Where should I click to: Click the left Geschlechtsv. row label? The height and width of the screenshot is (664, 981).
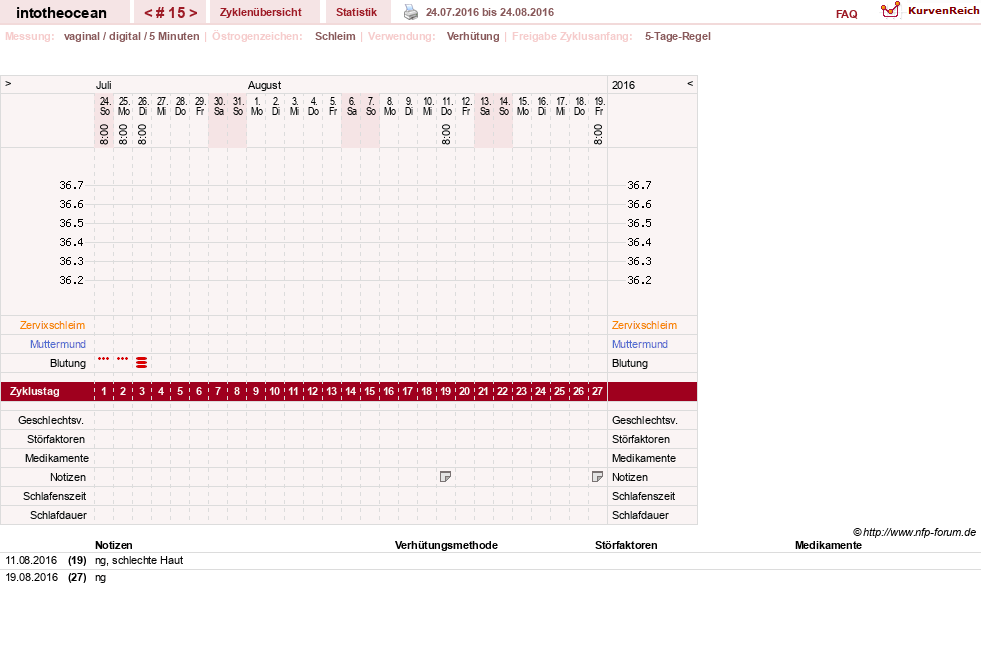[51, 421]
